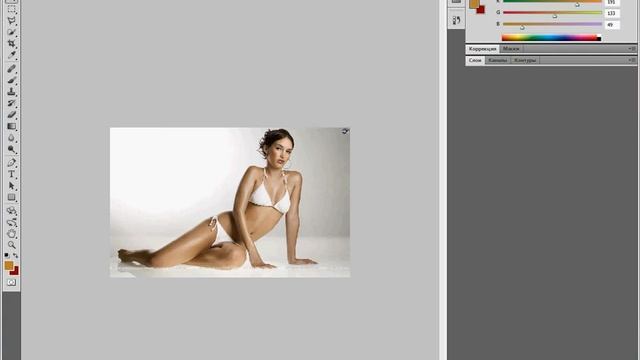Click the woman photo on the canvas

pos(230,202)
